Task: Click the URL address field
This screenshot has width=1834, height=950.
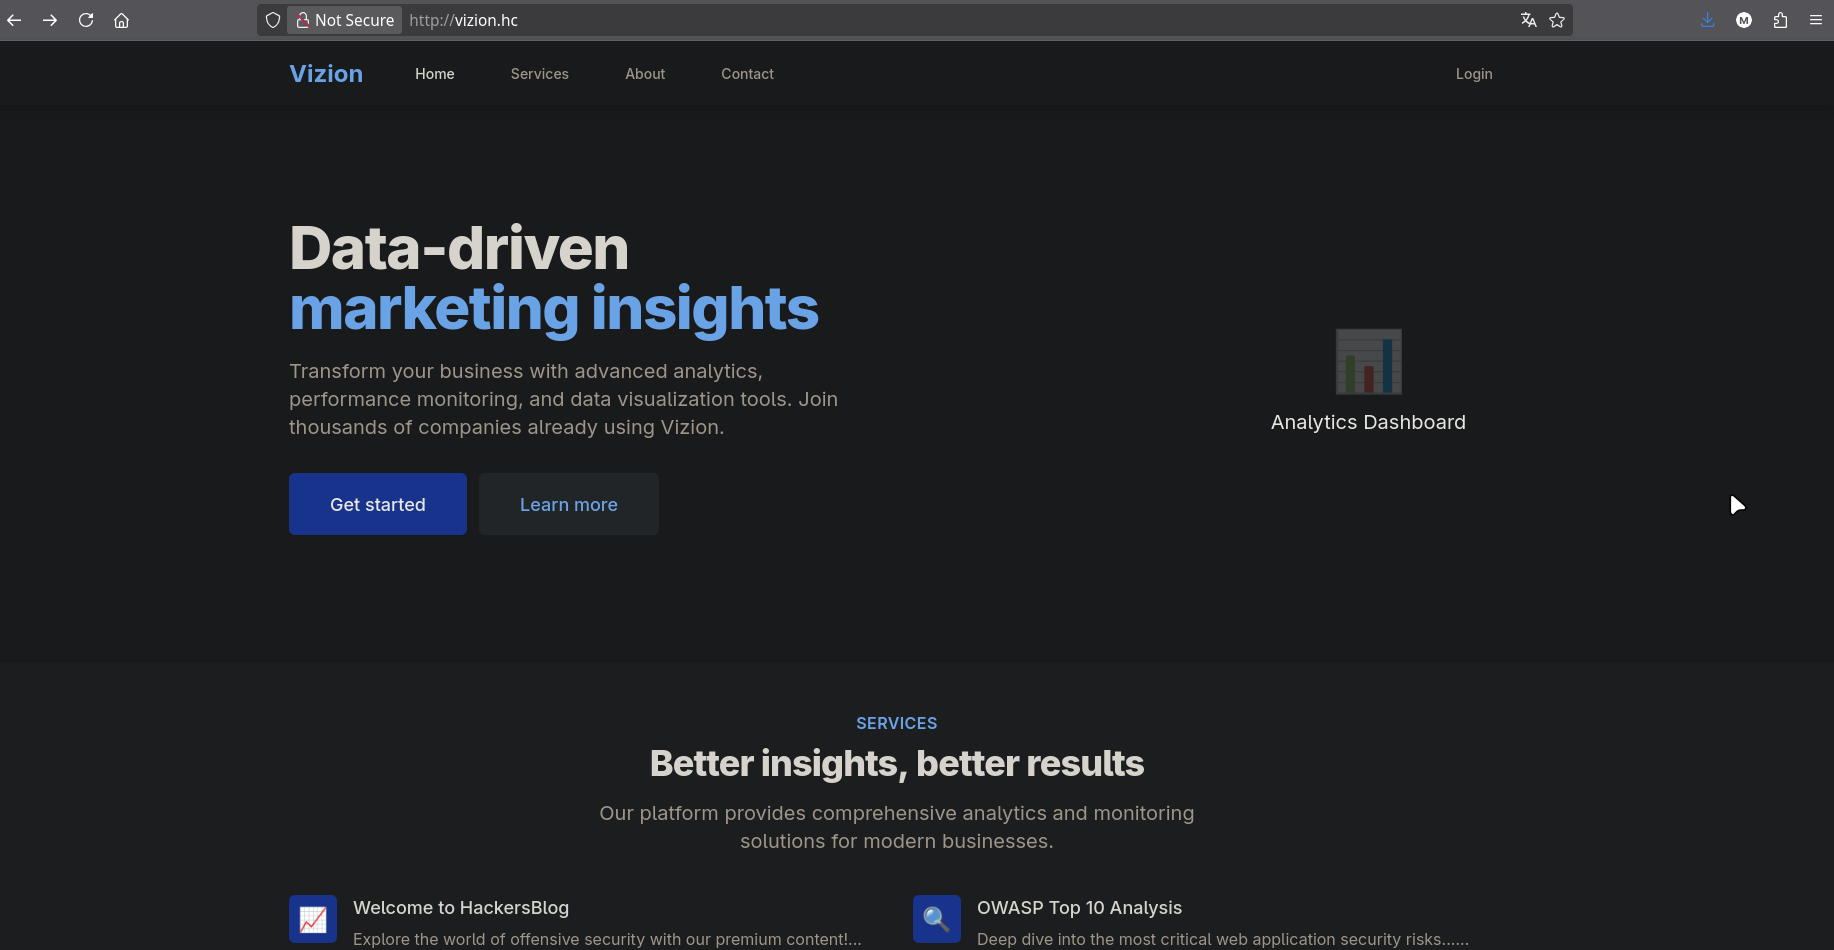Action: click(x=900, y=20)
